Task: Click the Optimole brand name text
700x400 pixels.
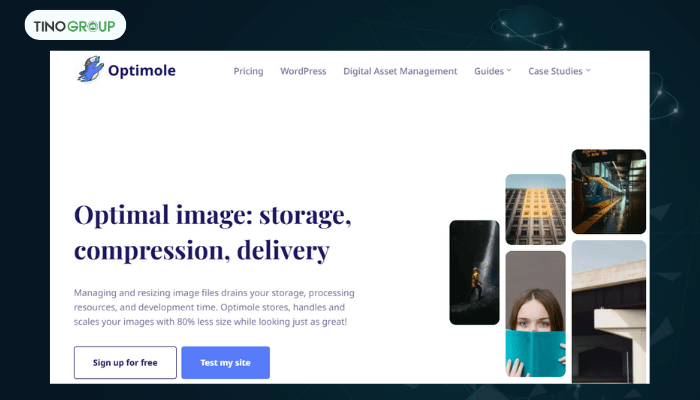Action: tap(142, 71)
